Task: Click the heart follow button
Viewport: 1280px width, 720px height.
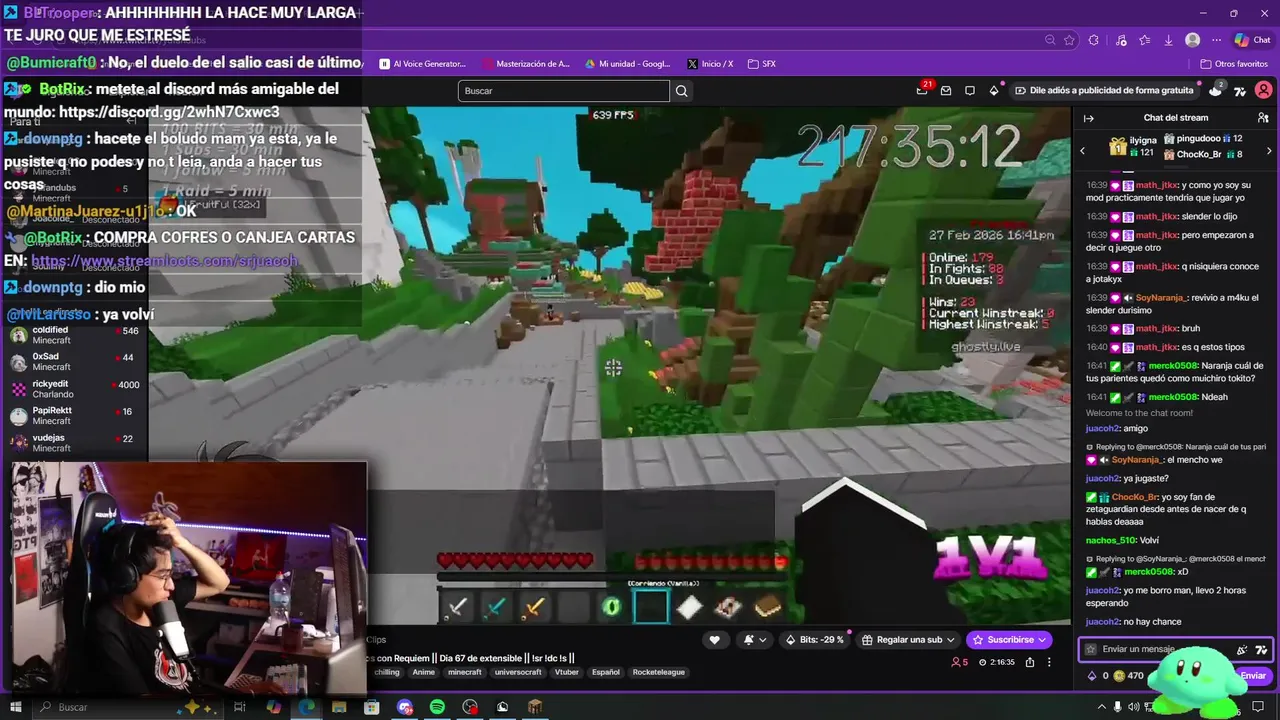Action: coord(714,640)
